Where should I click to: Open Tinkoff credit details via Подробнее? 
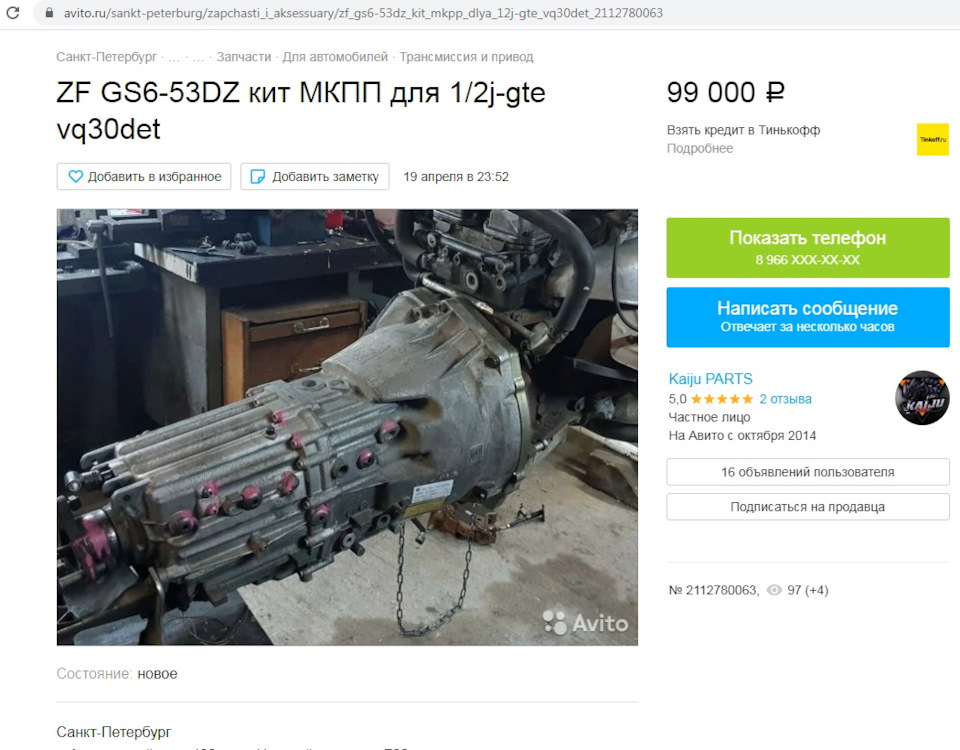[x=700, y=148]
